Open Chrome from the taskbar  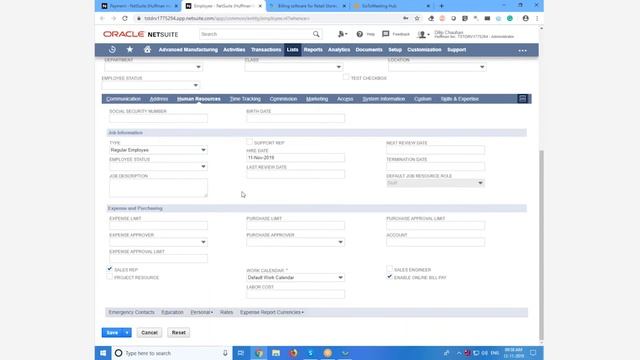point(259,353)
